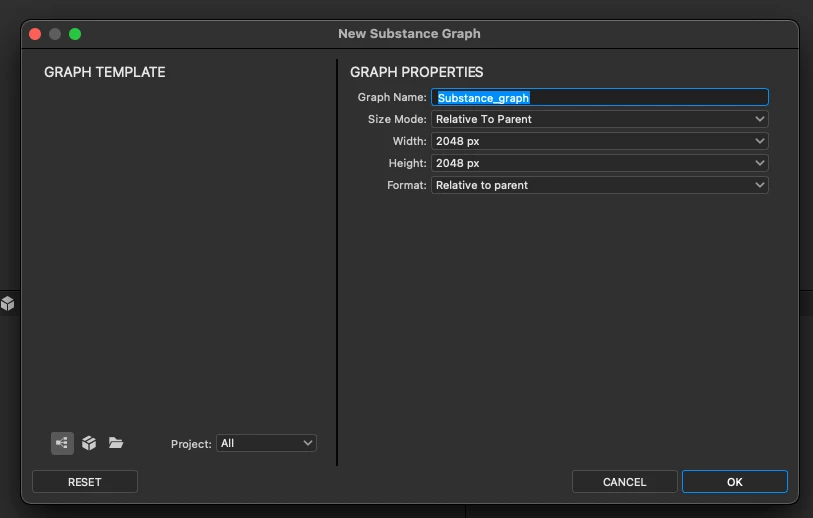Screen dimensions: 813x518
Task: Click the Graph Name input field
Action: coord(599,97)
